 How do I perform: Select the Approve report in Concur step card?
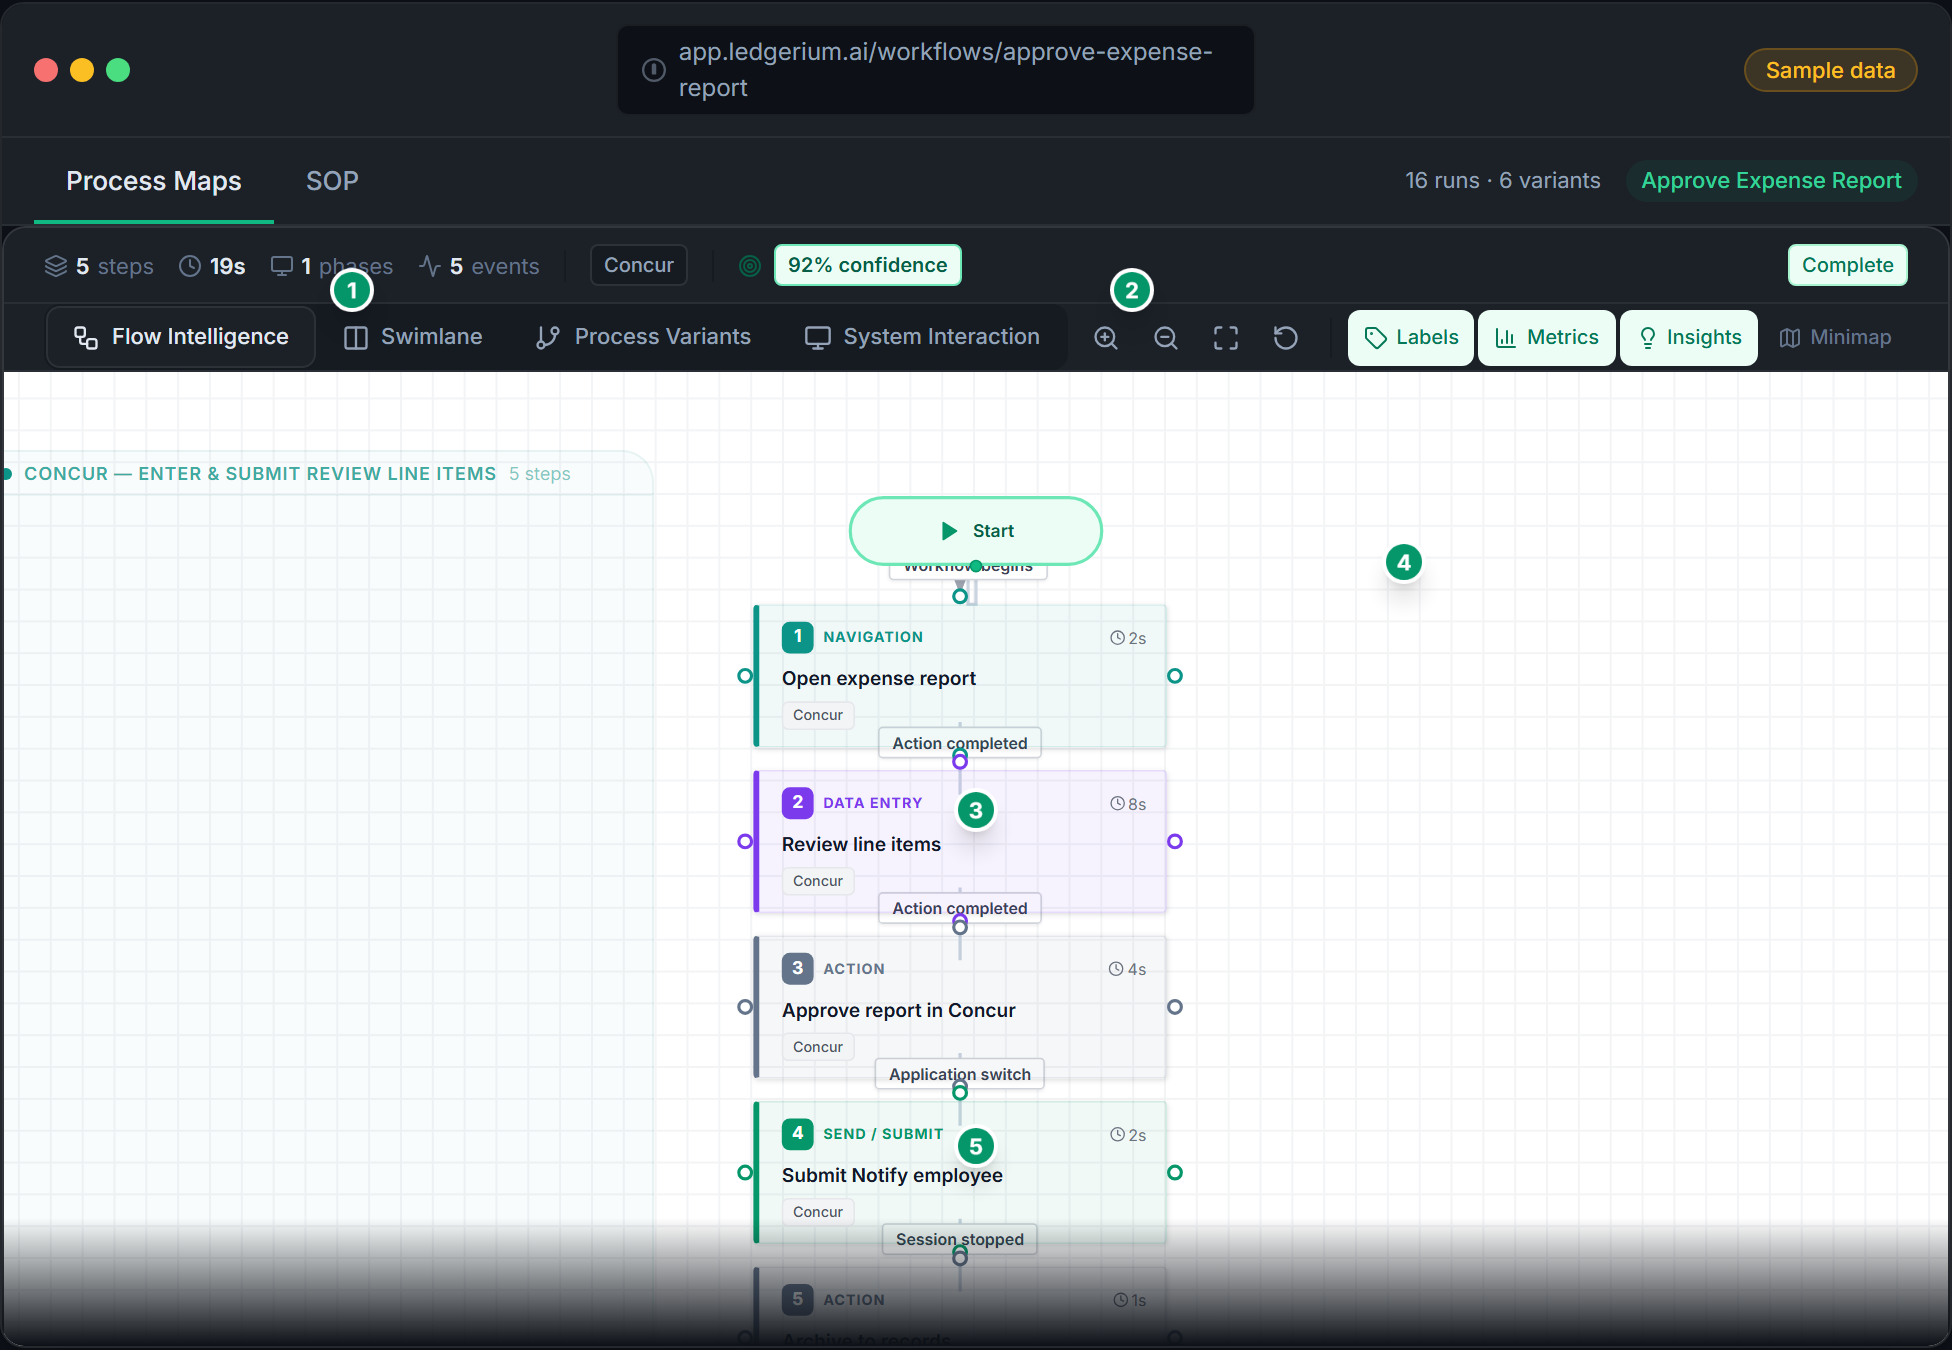[x=960, y=1007]
